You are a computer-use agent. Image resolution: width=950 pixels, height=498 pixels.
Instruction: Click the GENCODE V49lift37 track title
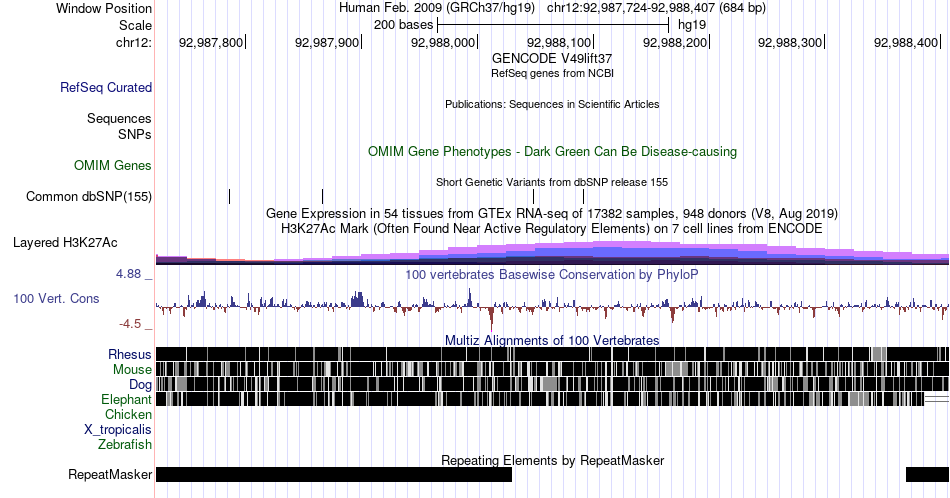click(x=552, y=58)
